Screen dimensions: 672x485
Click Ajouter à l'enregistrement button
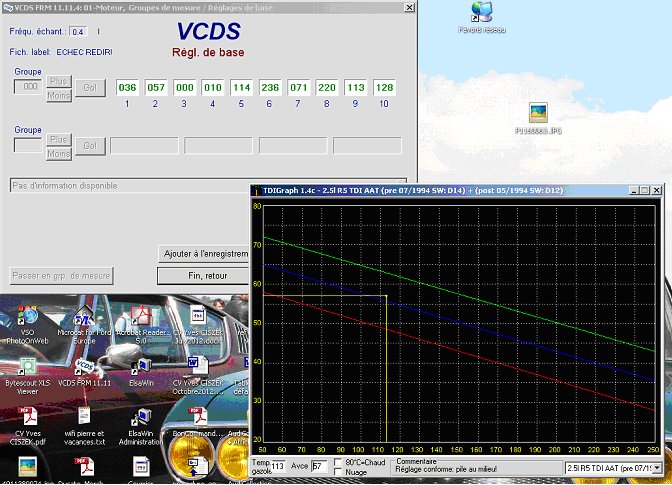tap(204, 254)
